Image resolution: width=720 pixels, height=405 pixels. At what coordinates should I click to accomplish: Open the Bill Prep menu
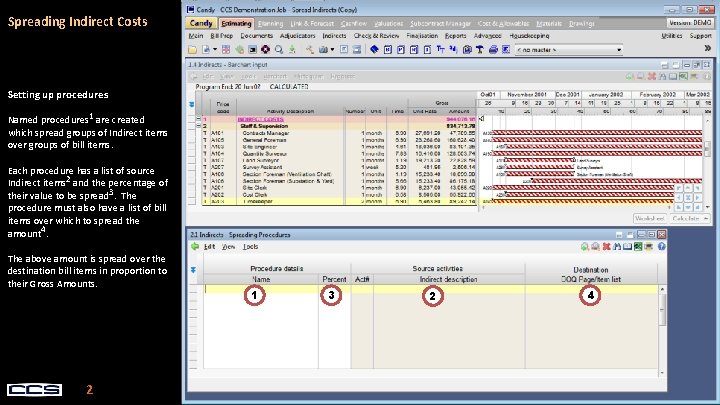pyautogui.click(x=222, y=36)
